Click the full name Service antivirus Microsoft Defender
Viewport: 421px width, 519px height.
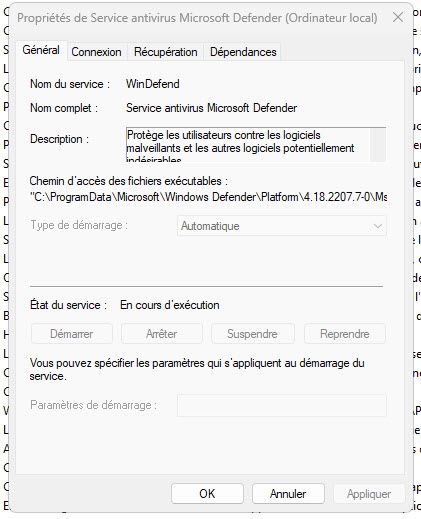[211, 108]
